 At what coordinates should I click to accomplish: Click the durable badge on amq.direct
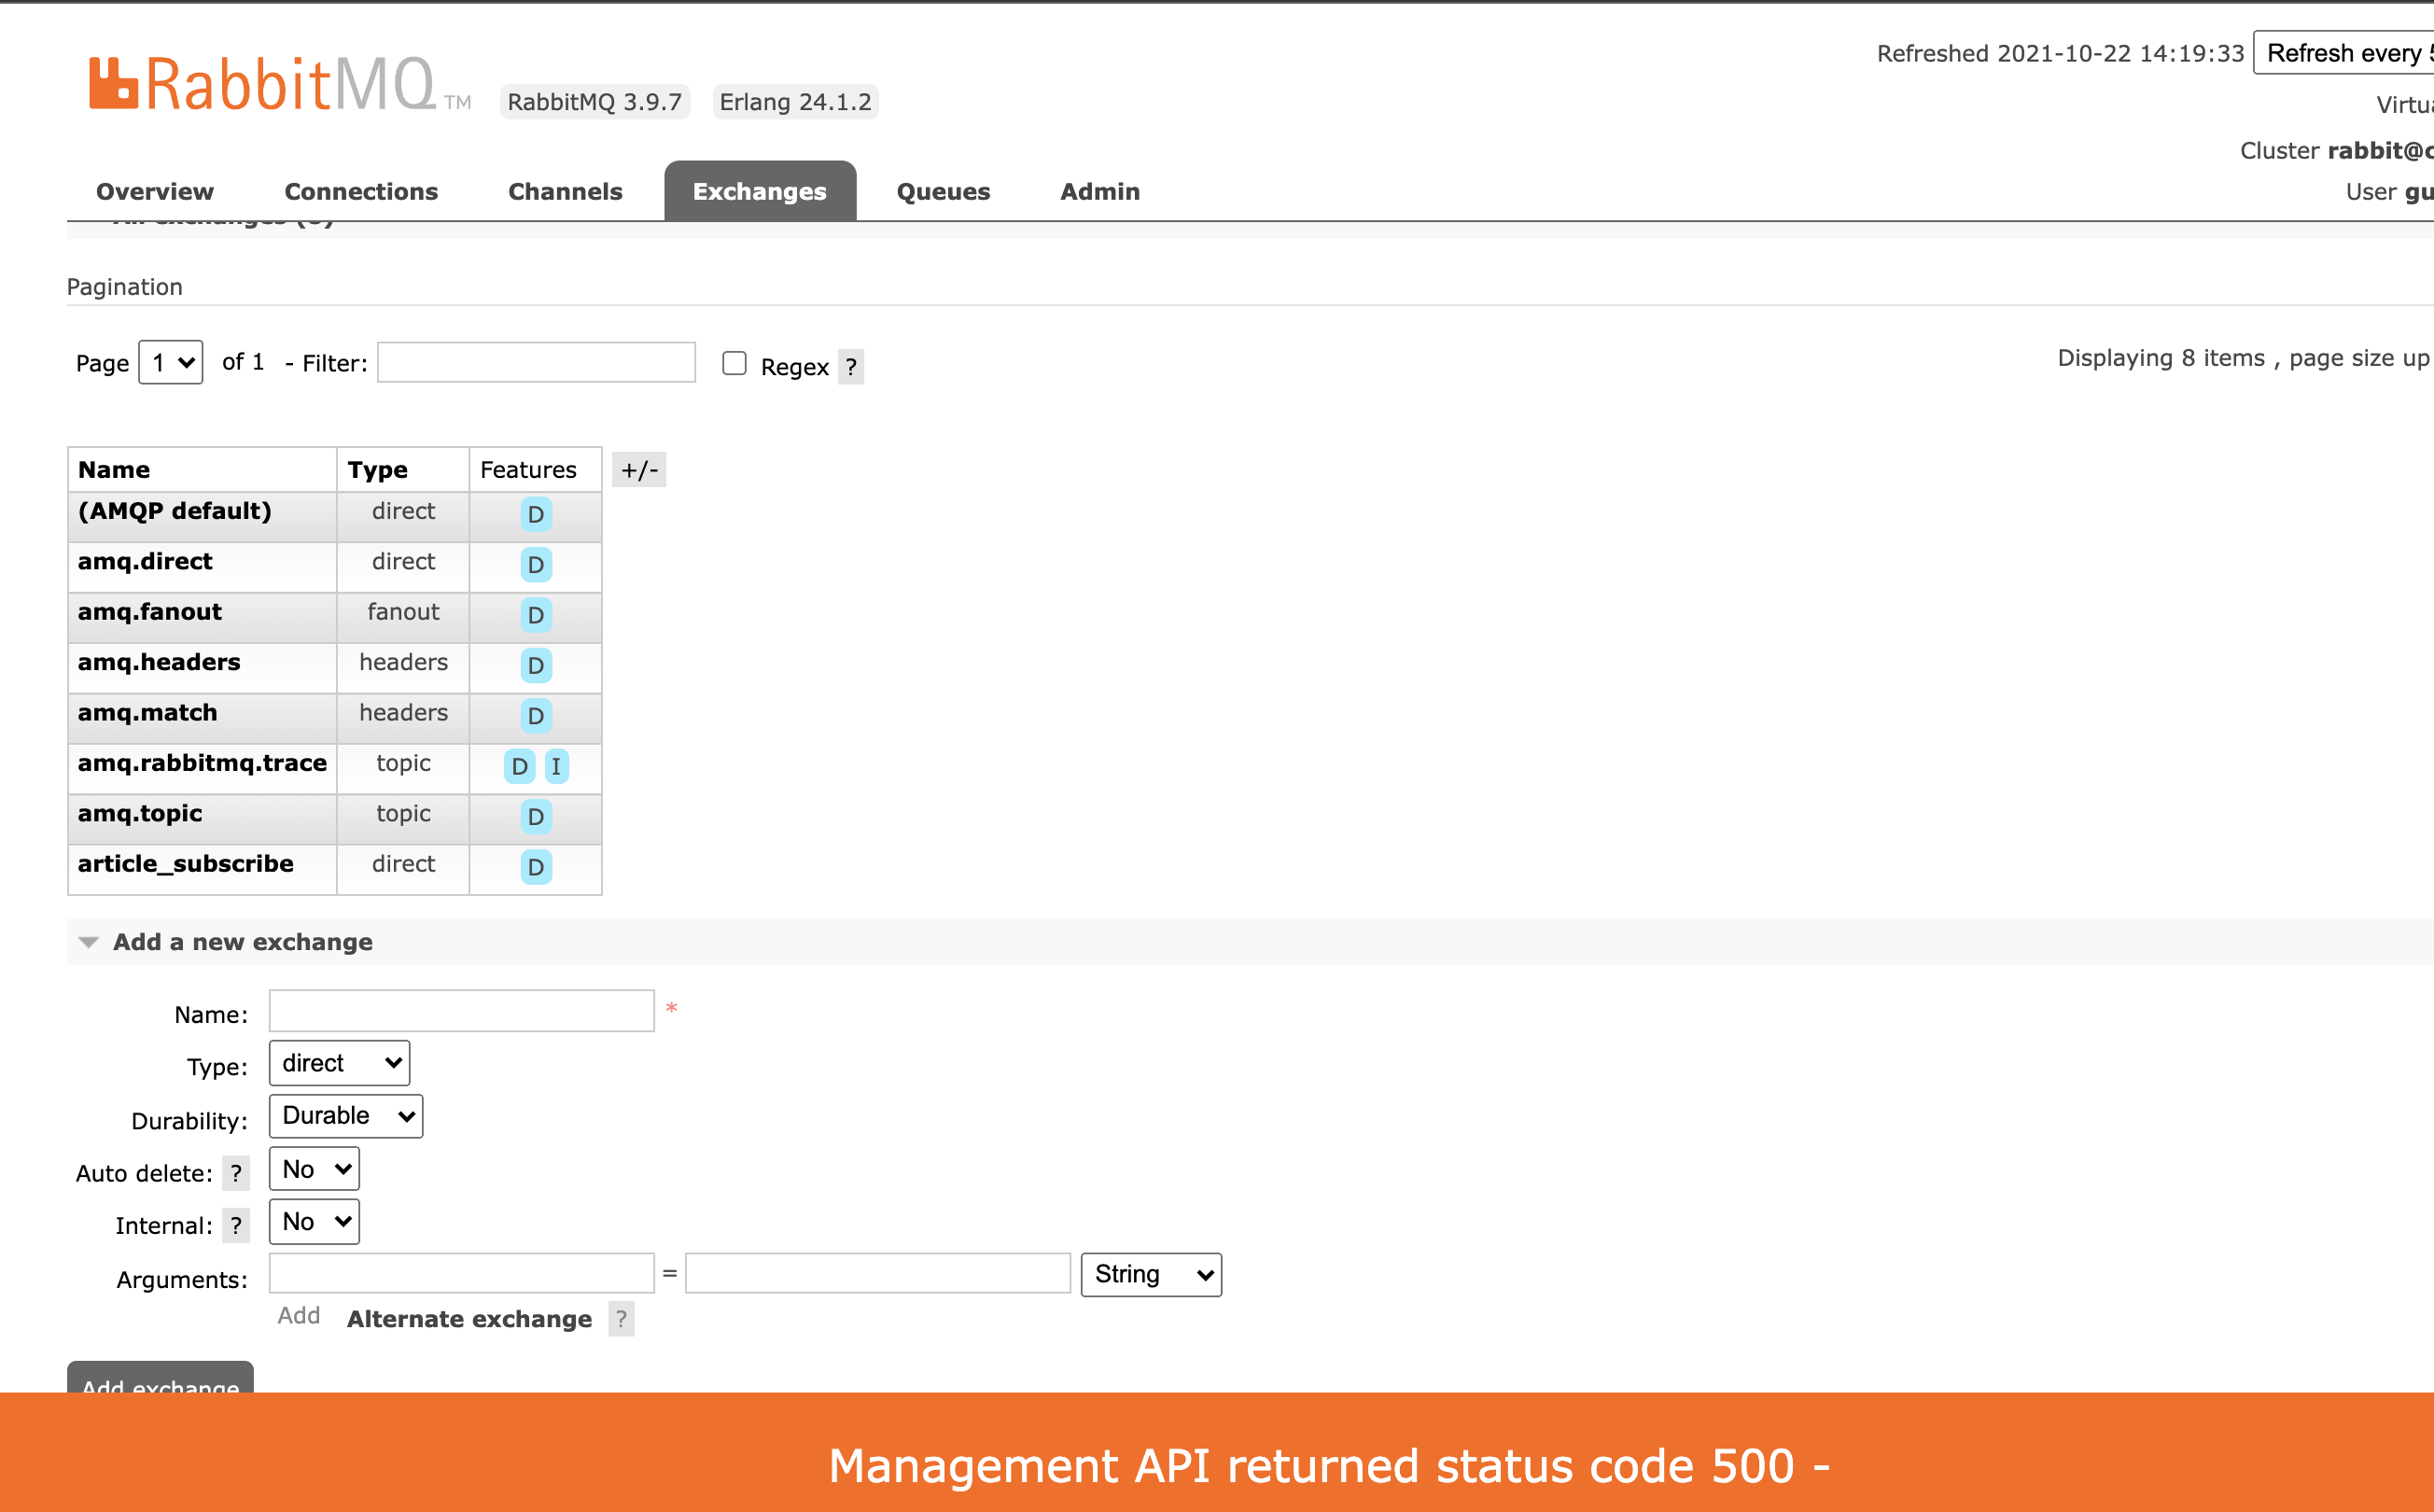pos(535,565)
